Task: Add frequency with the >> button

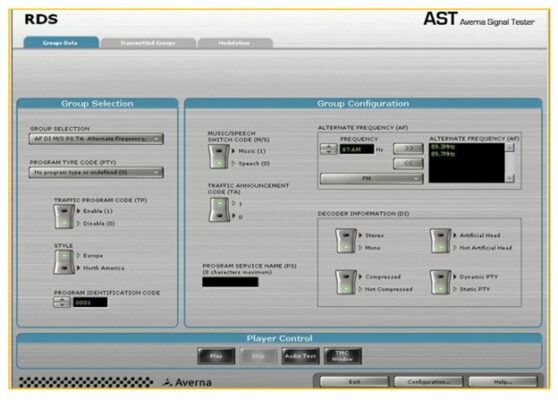Action: [408, 148]
